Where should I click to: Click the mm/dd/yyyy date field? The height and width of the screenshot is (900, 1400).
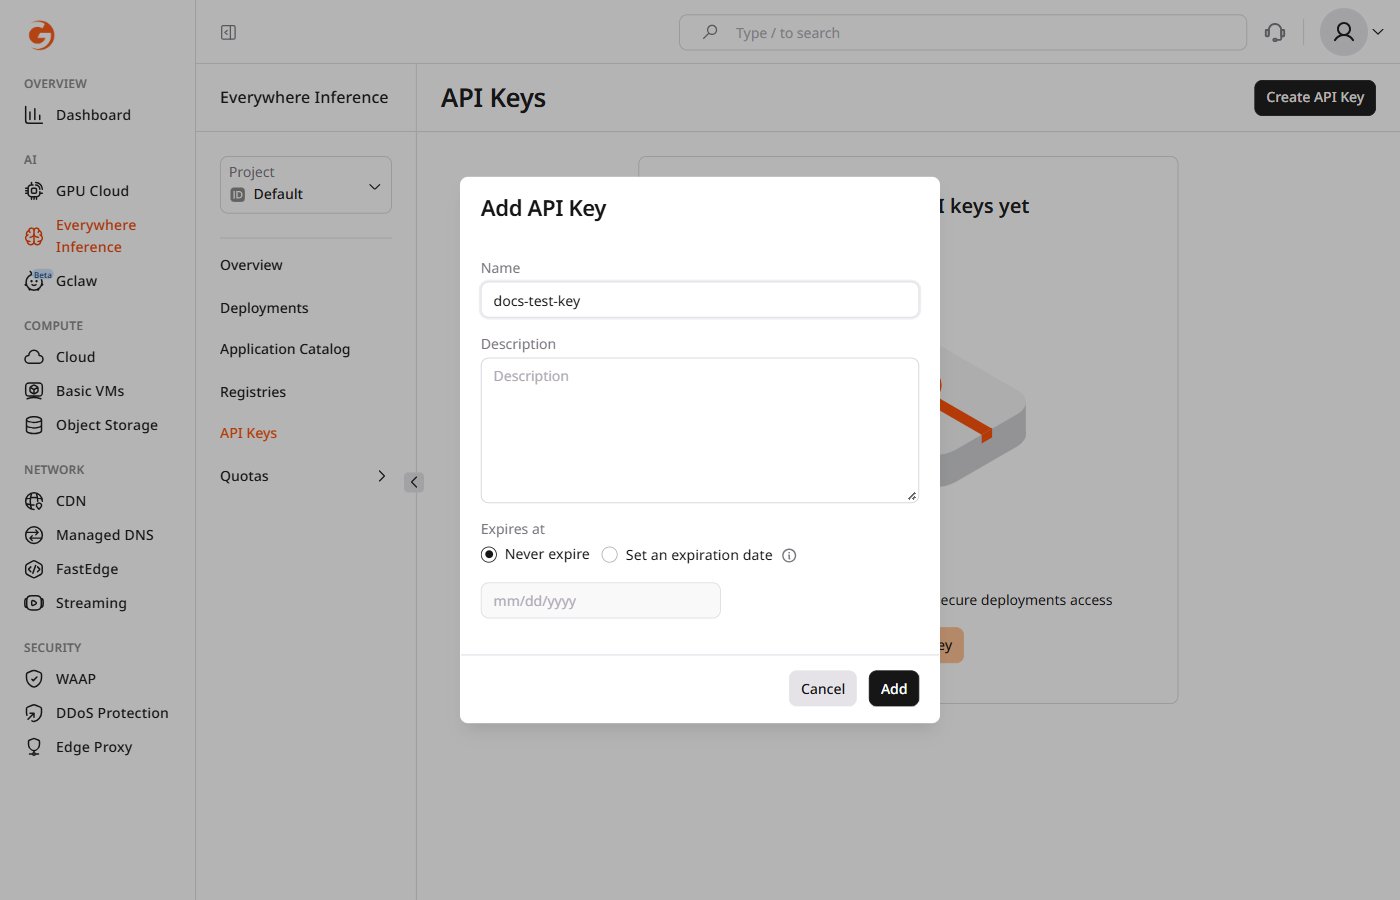coord(601,601)
